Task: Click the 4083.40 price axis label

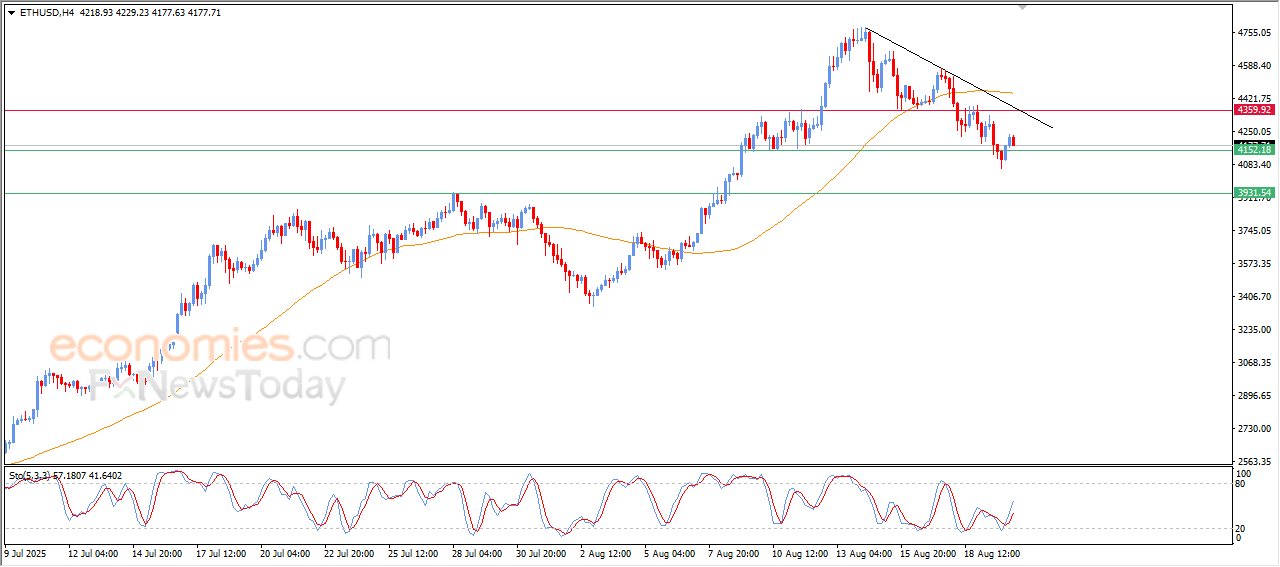Action: pyautogui.click(x=1256, y=165)
